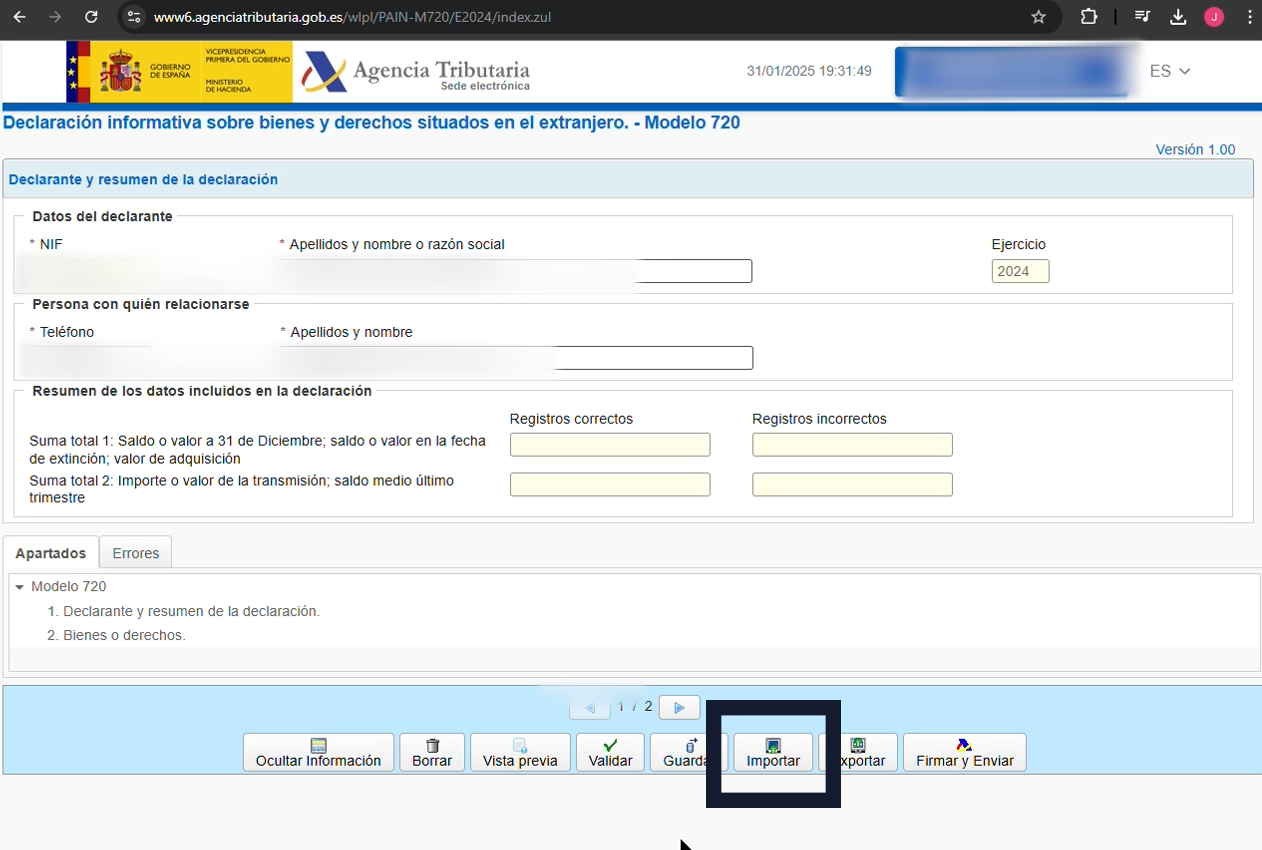This screenshot has width=1262, height=850.
Task: Open '2. Bienes o derechos' section
Action: 124,635
